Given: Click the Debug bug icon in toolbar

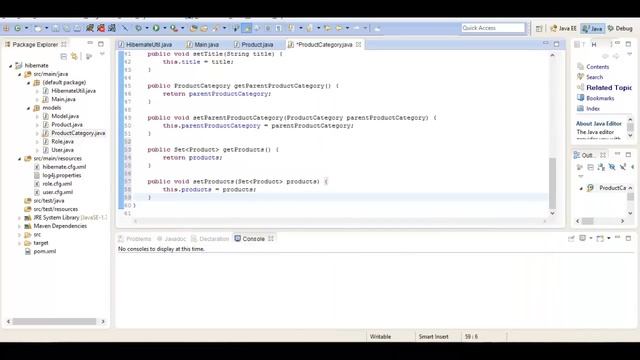Looking at the screenshot, I should 139,28.
